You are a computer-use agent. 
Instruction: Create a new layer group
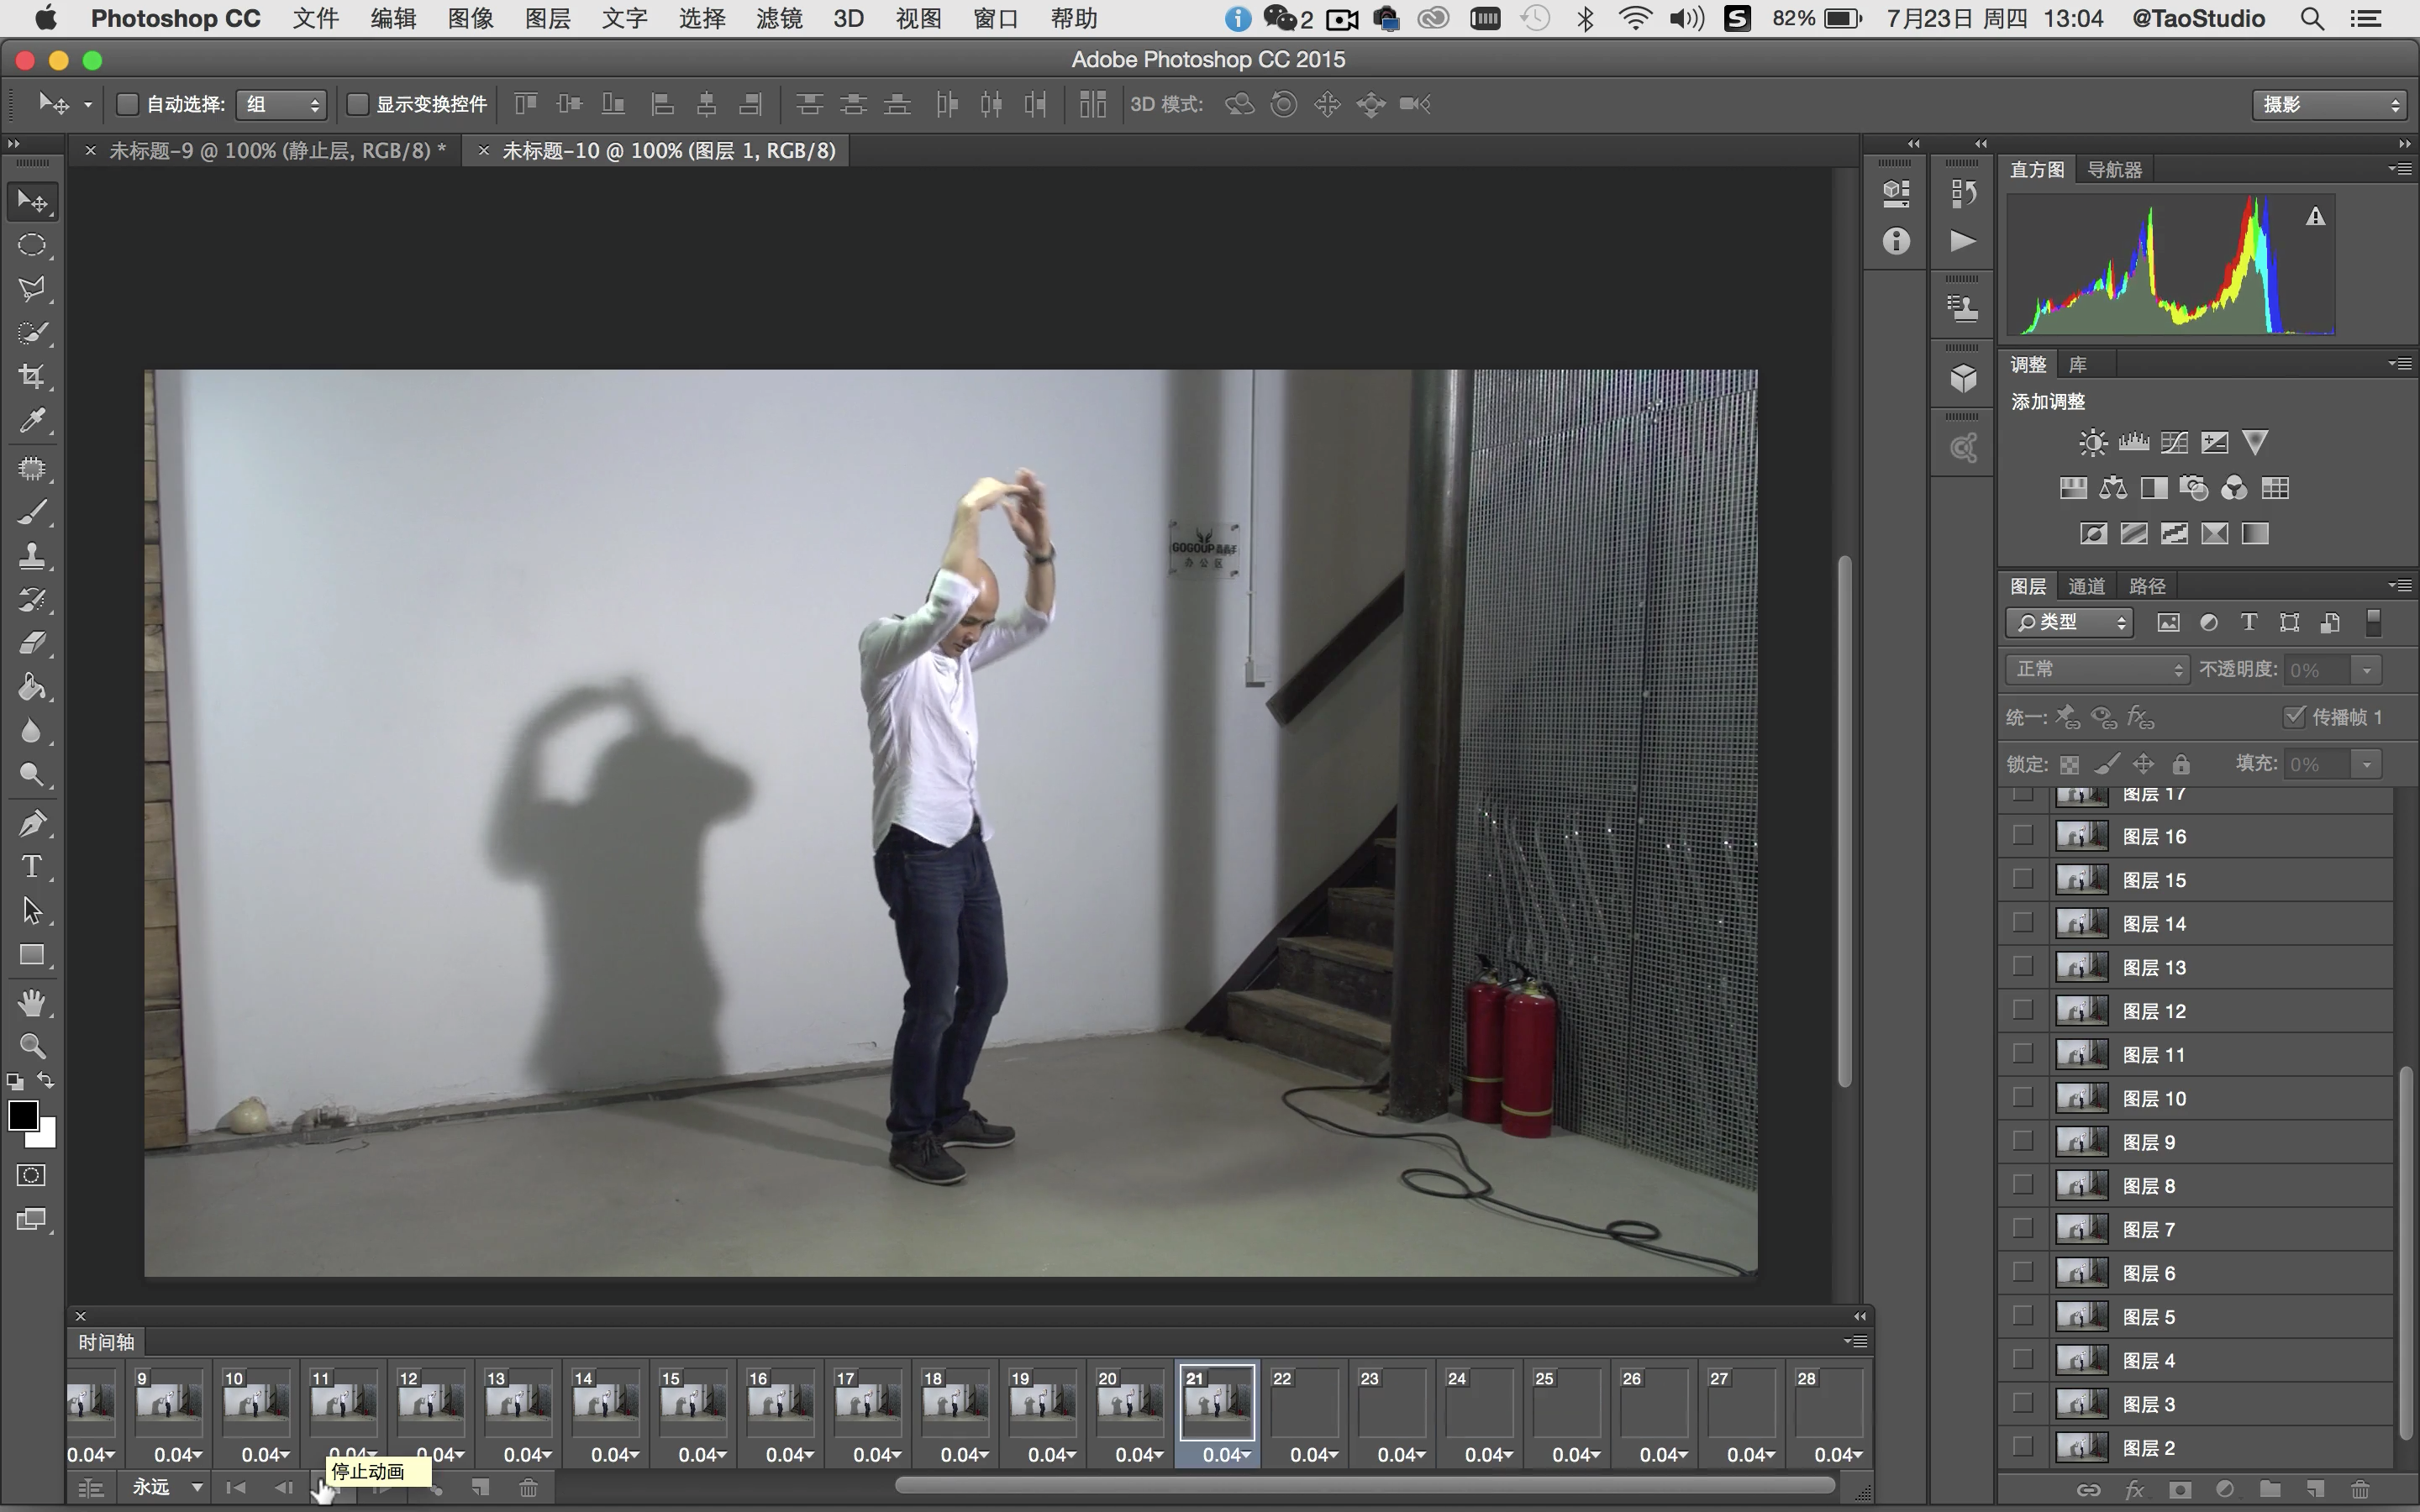(2269, 1489)
